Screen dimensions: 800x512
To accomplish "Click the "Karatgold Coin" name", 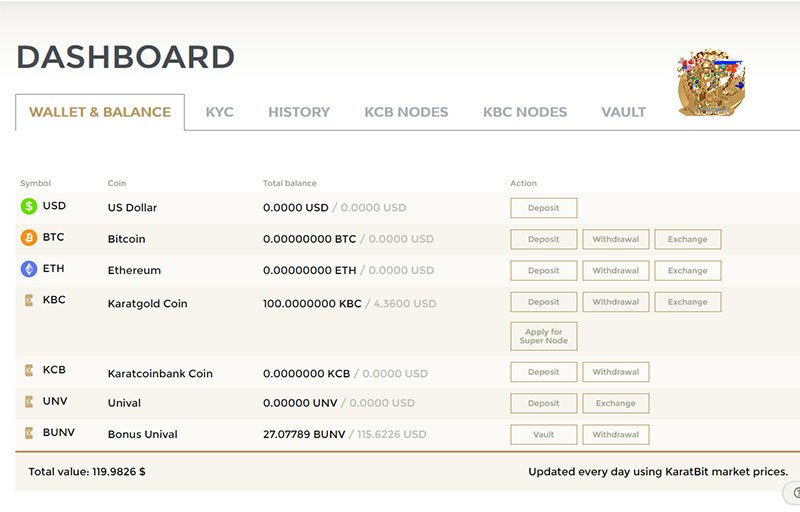I will tap(147, 303).
